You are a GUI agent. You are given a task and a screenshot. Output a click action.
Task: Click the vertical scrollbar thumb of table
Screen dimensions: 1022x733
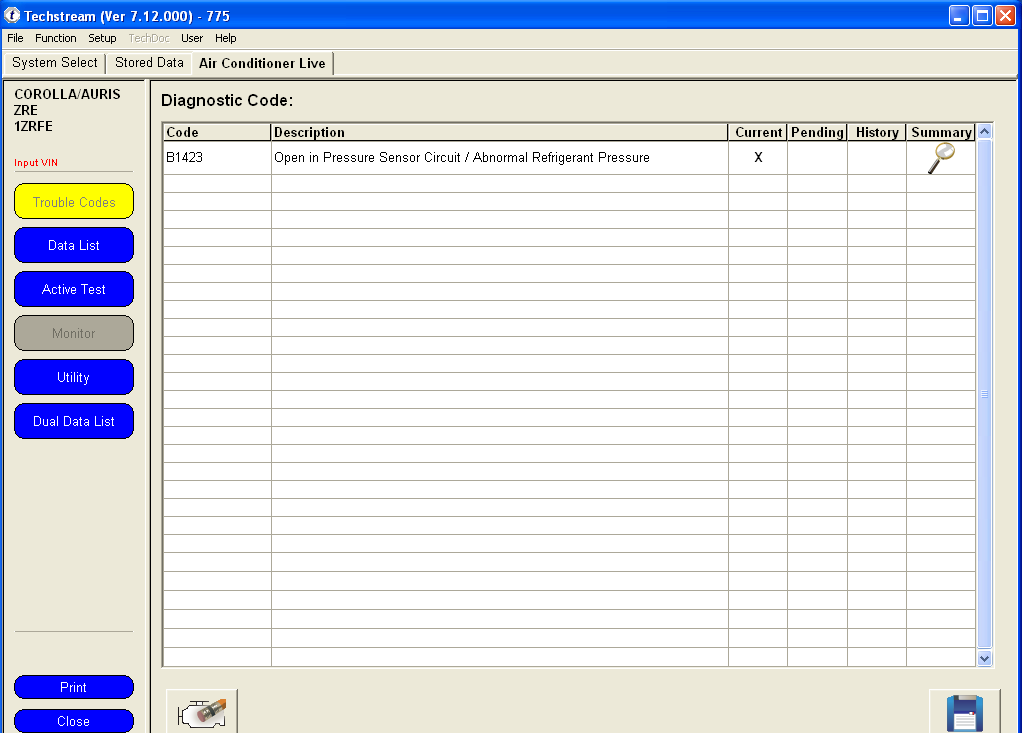click(984, 394)
